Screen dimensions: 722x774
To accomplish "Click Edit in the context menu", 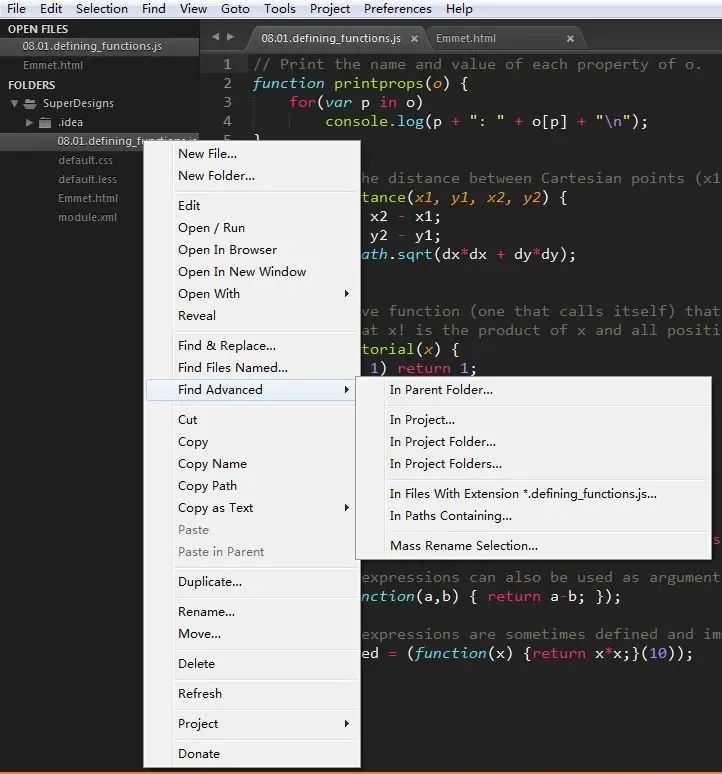I will [252, 205].
